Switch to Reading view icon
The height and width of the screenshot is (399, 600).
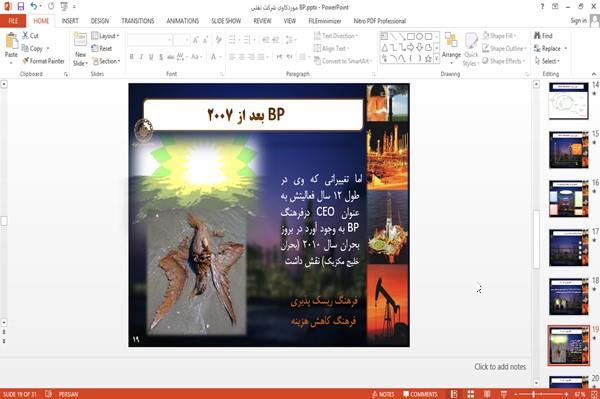pyautogui.click(x=487, y=394)
